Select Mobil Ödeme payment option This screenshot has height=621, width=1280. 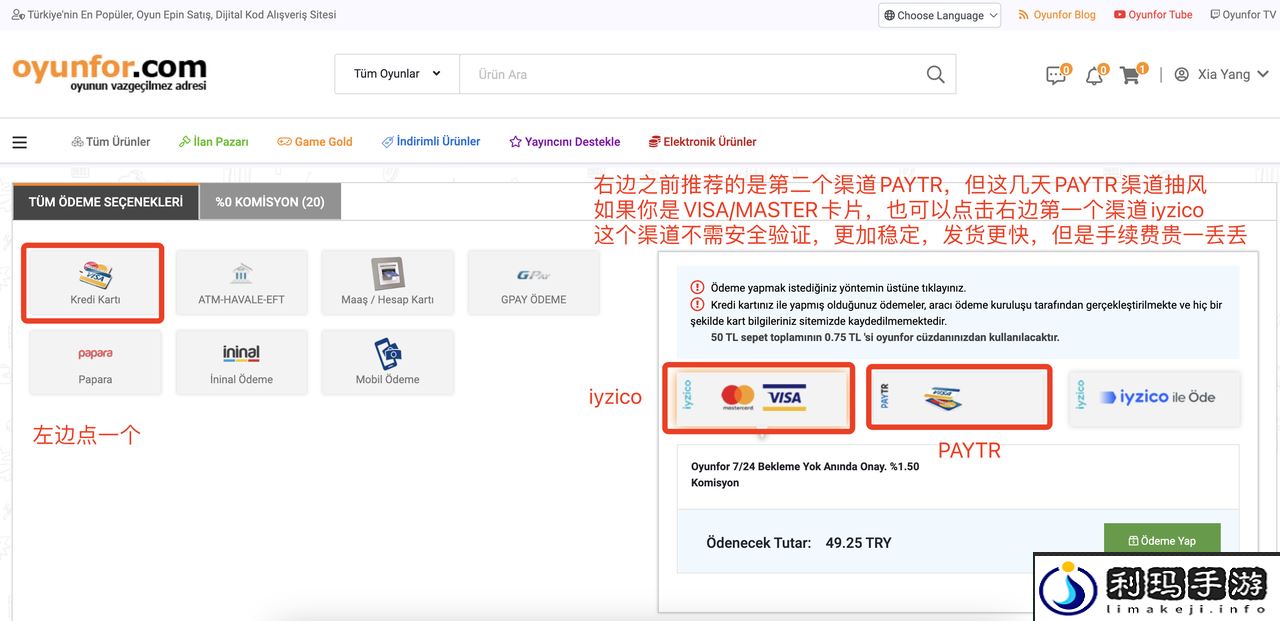(387, 363)
